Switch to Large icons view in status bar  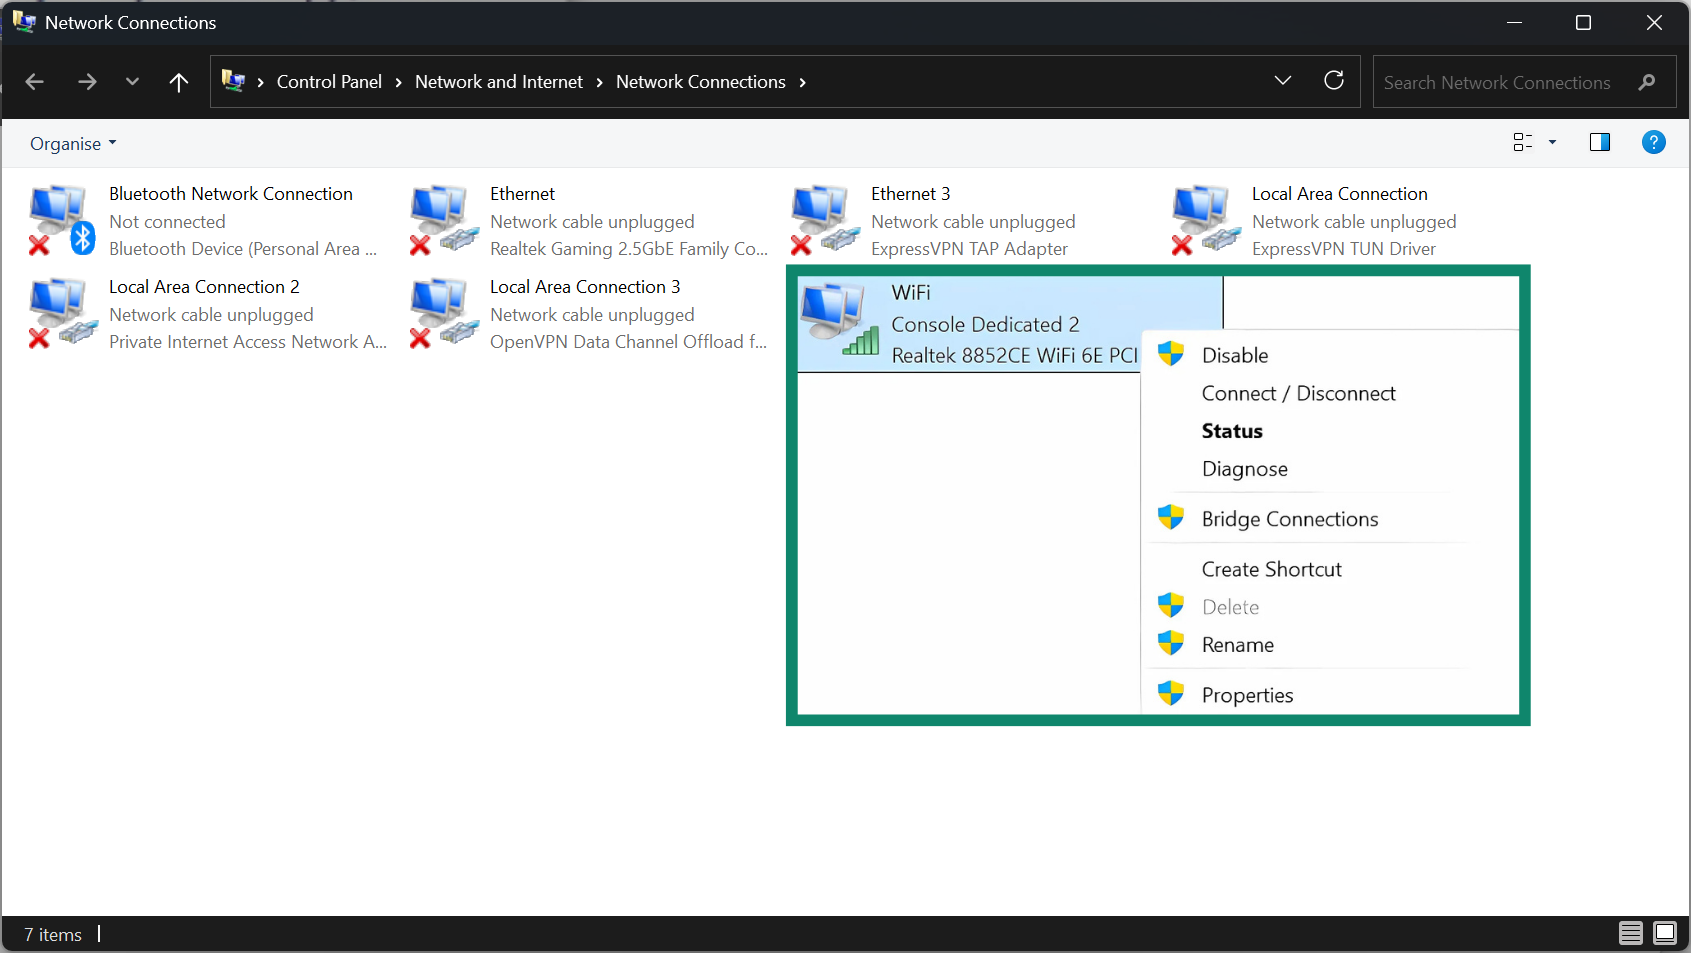point(1665,933)
